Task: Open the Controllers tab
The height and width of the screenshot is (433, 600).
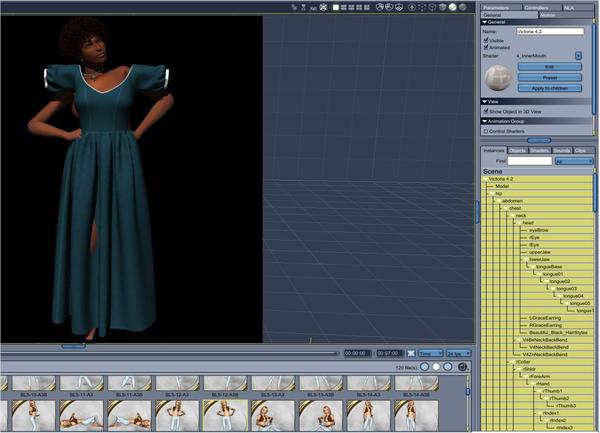Action: [534, 7]
